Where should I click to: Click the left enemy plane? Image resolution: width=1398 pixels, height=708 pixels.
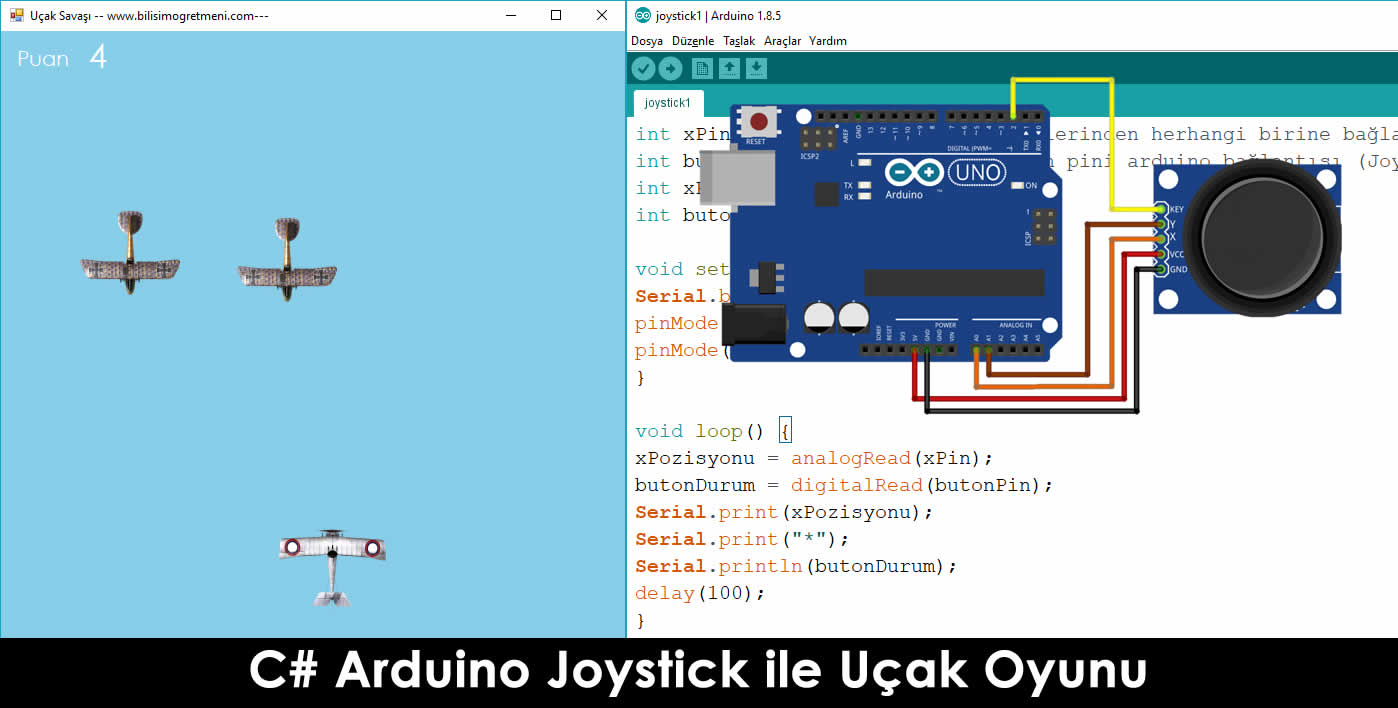tap(130, 254)
